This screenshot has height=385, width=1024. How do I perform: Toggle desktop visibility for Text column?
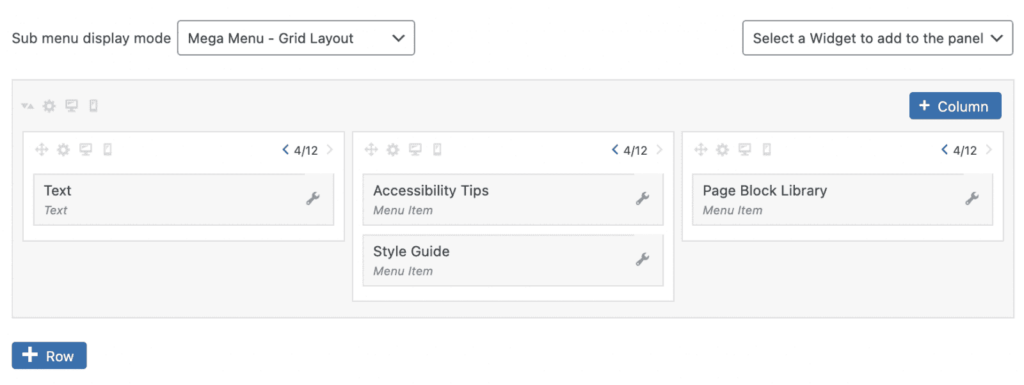click(86, 150)
